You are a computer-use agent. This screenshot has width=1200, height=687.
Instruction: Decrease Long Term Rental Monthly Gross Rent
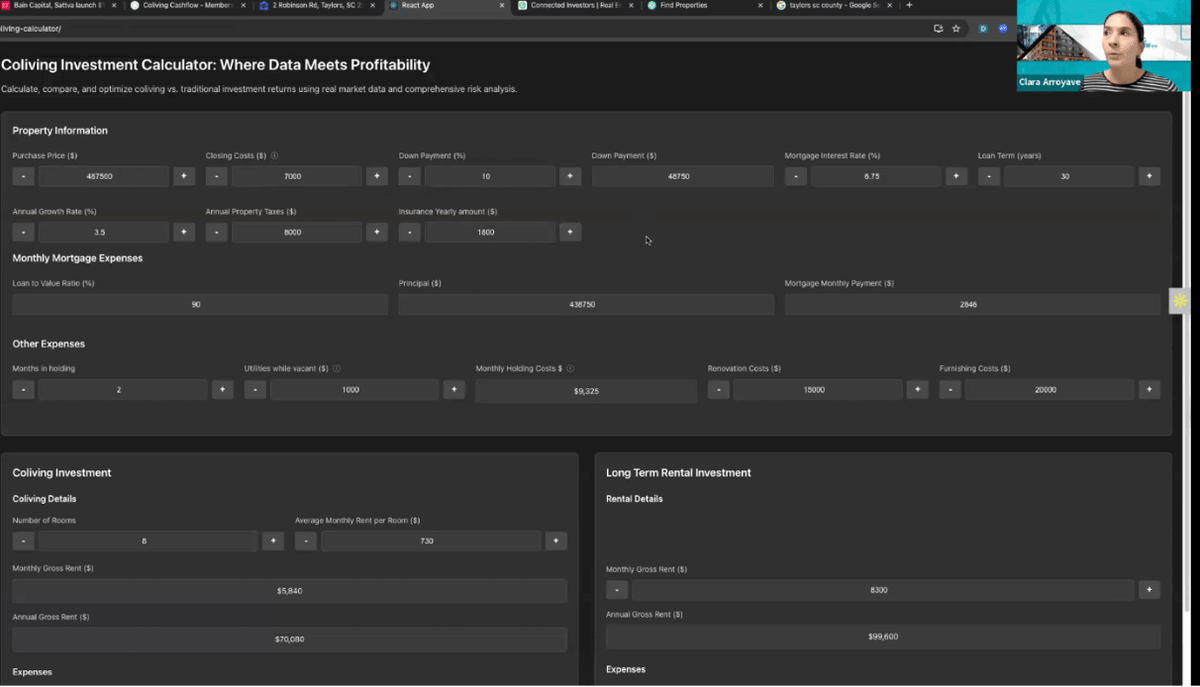pyautogui.click(x=617, y=590)
